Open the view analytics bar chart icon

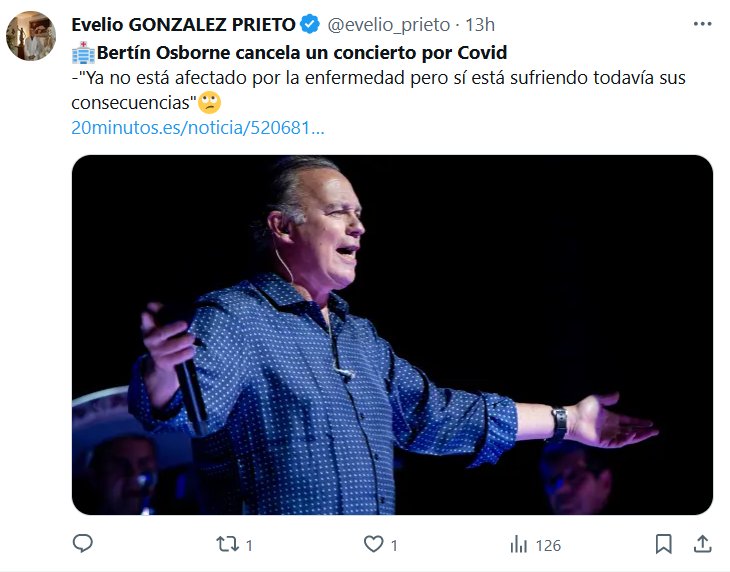coord(519,544)
